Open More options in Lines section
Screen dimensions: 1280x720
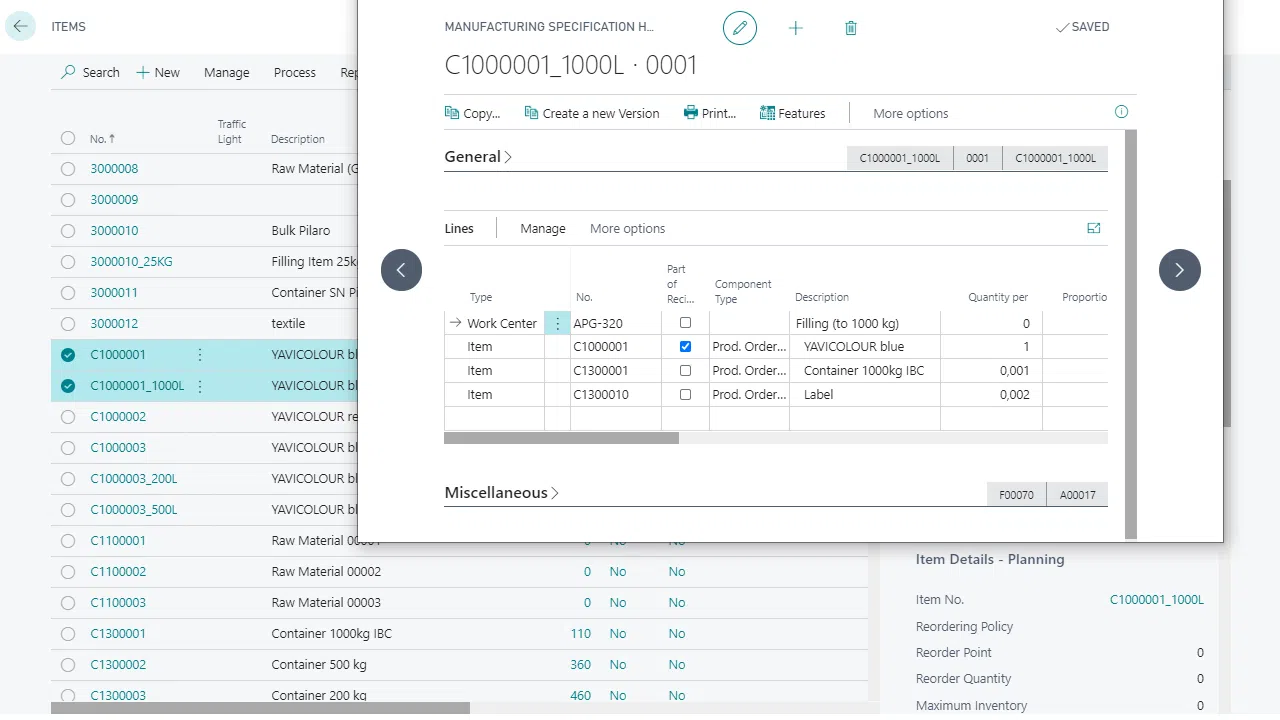pyautogui.click(x=627, y=229)
